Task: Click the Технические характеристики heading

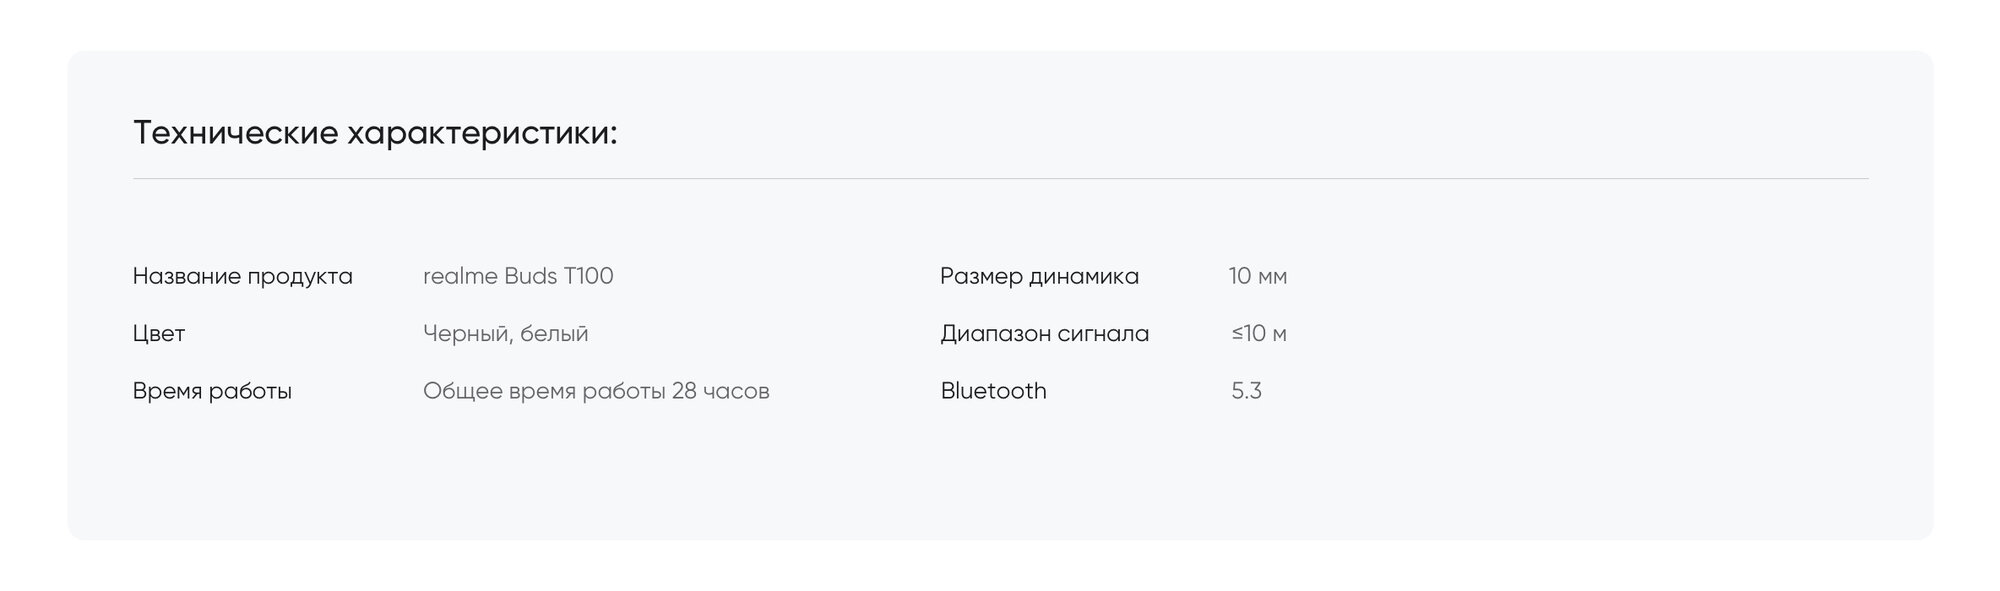Action: pos(375,133)
